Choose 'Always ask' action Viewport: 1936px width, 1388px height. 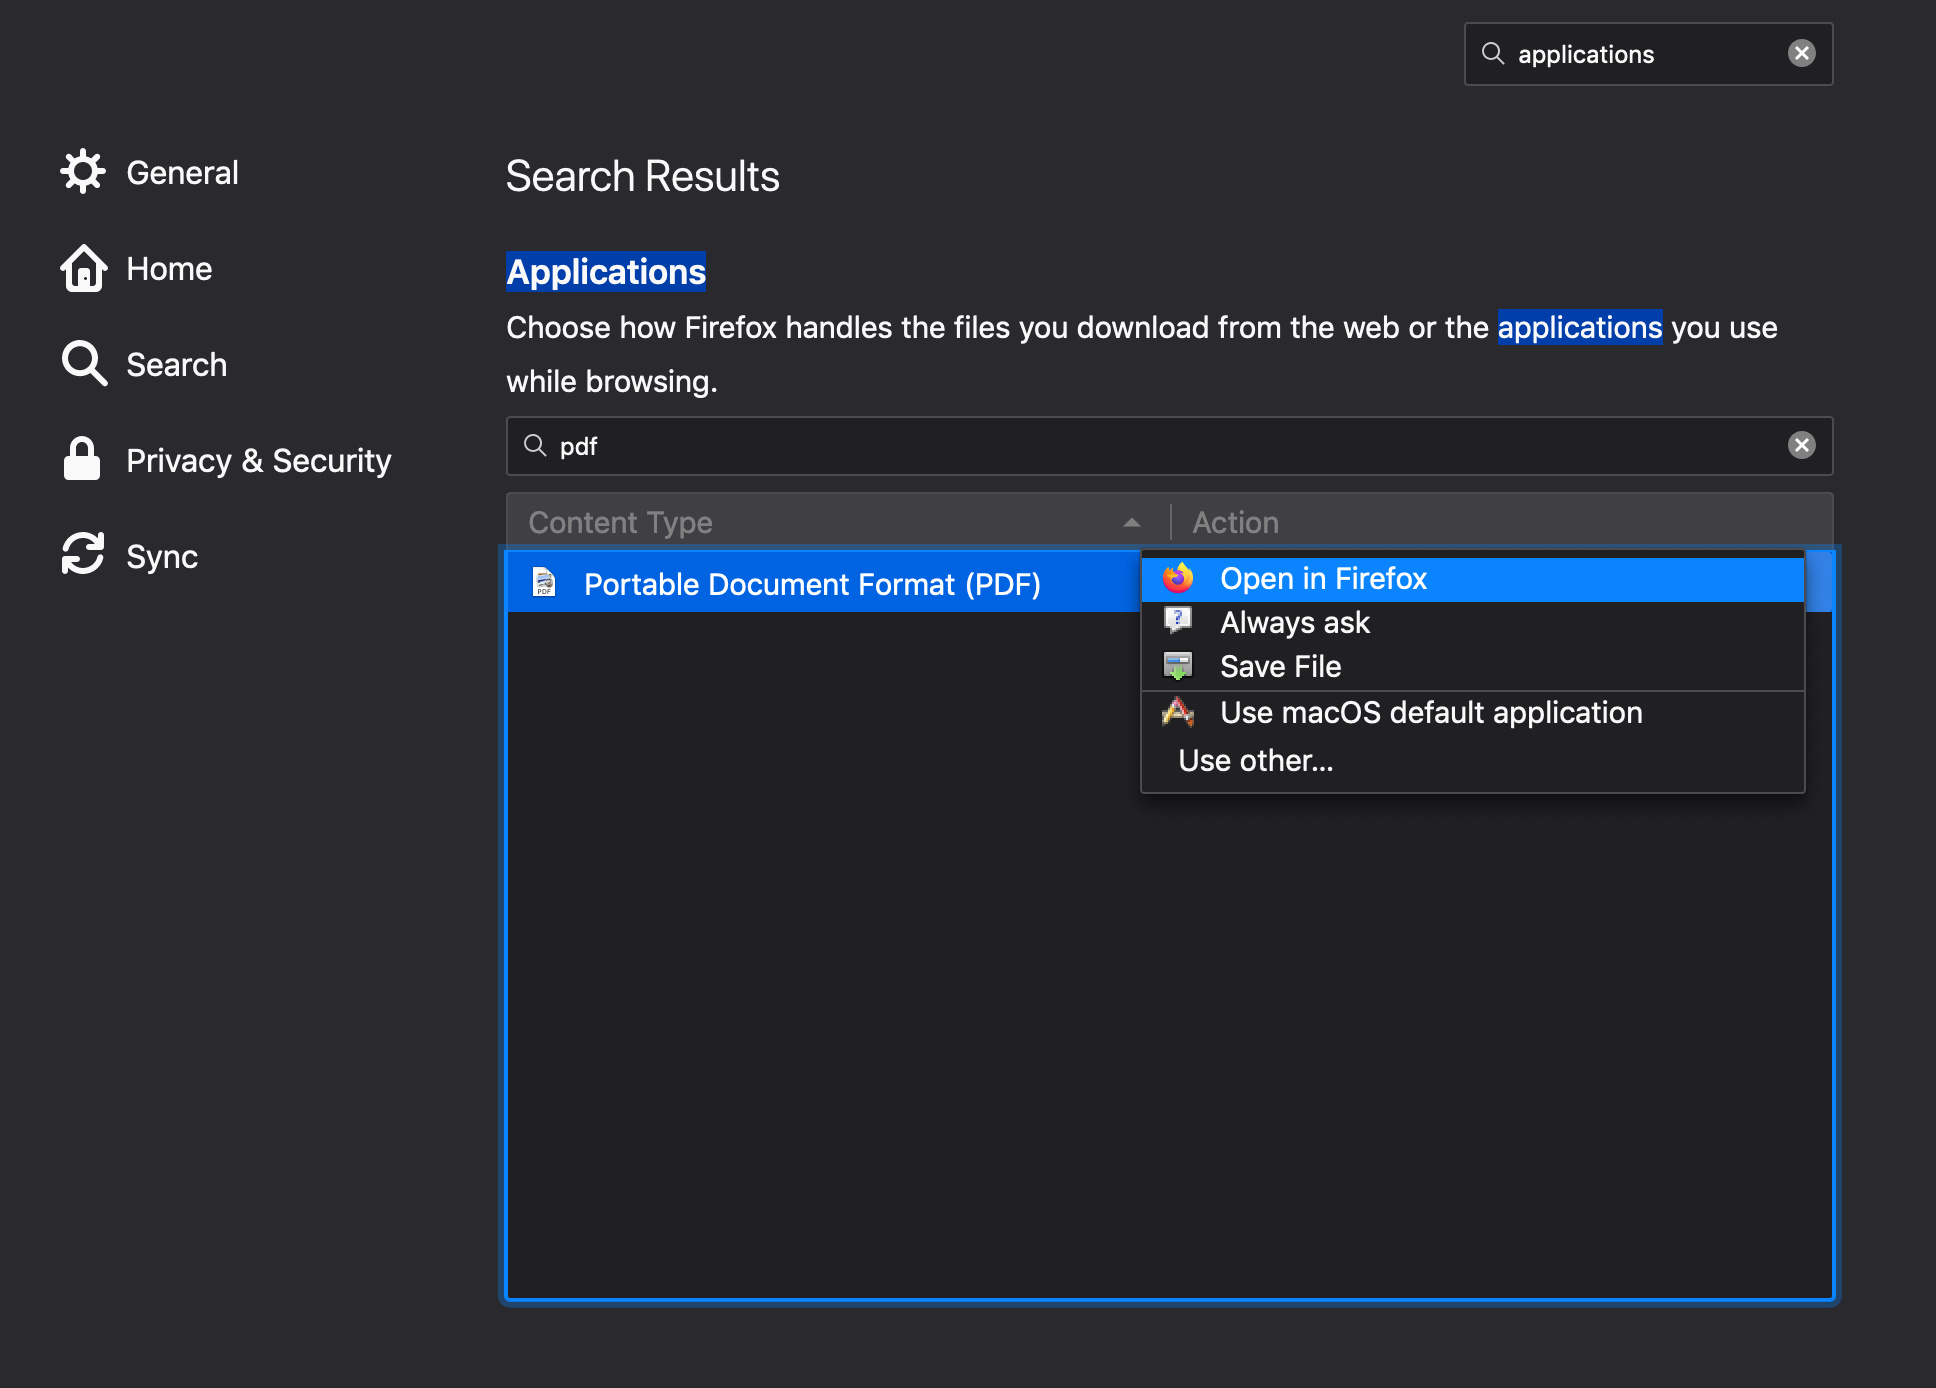coord(1472,623)
